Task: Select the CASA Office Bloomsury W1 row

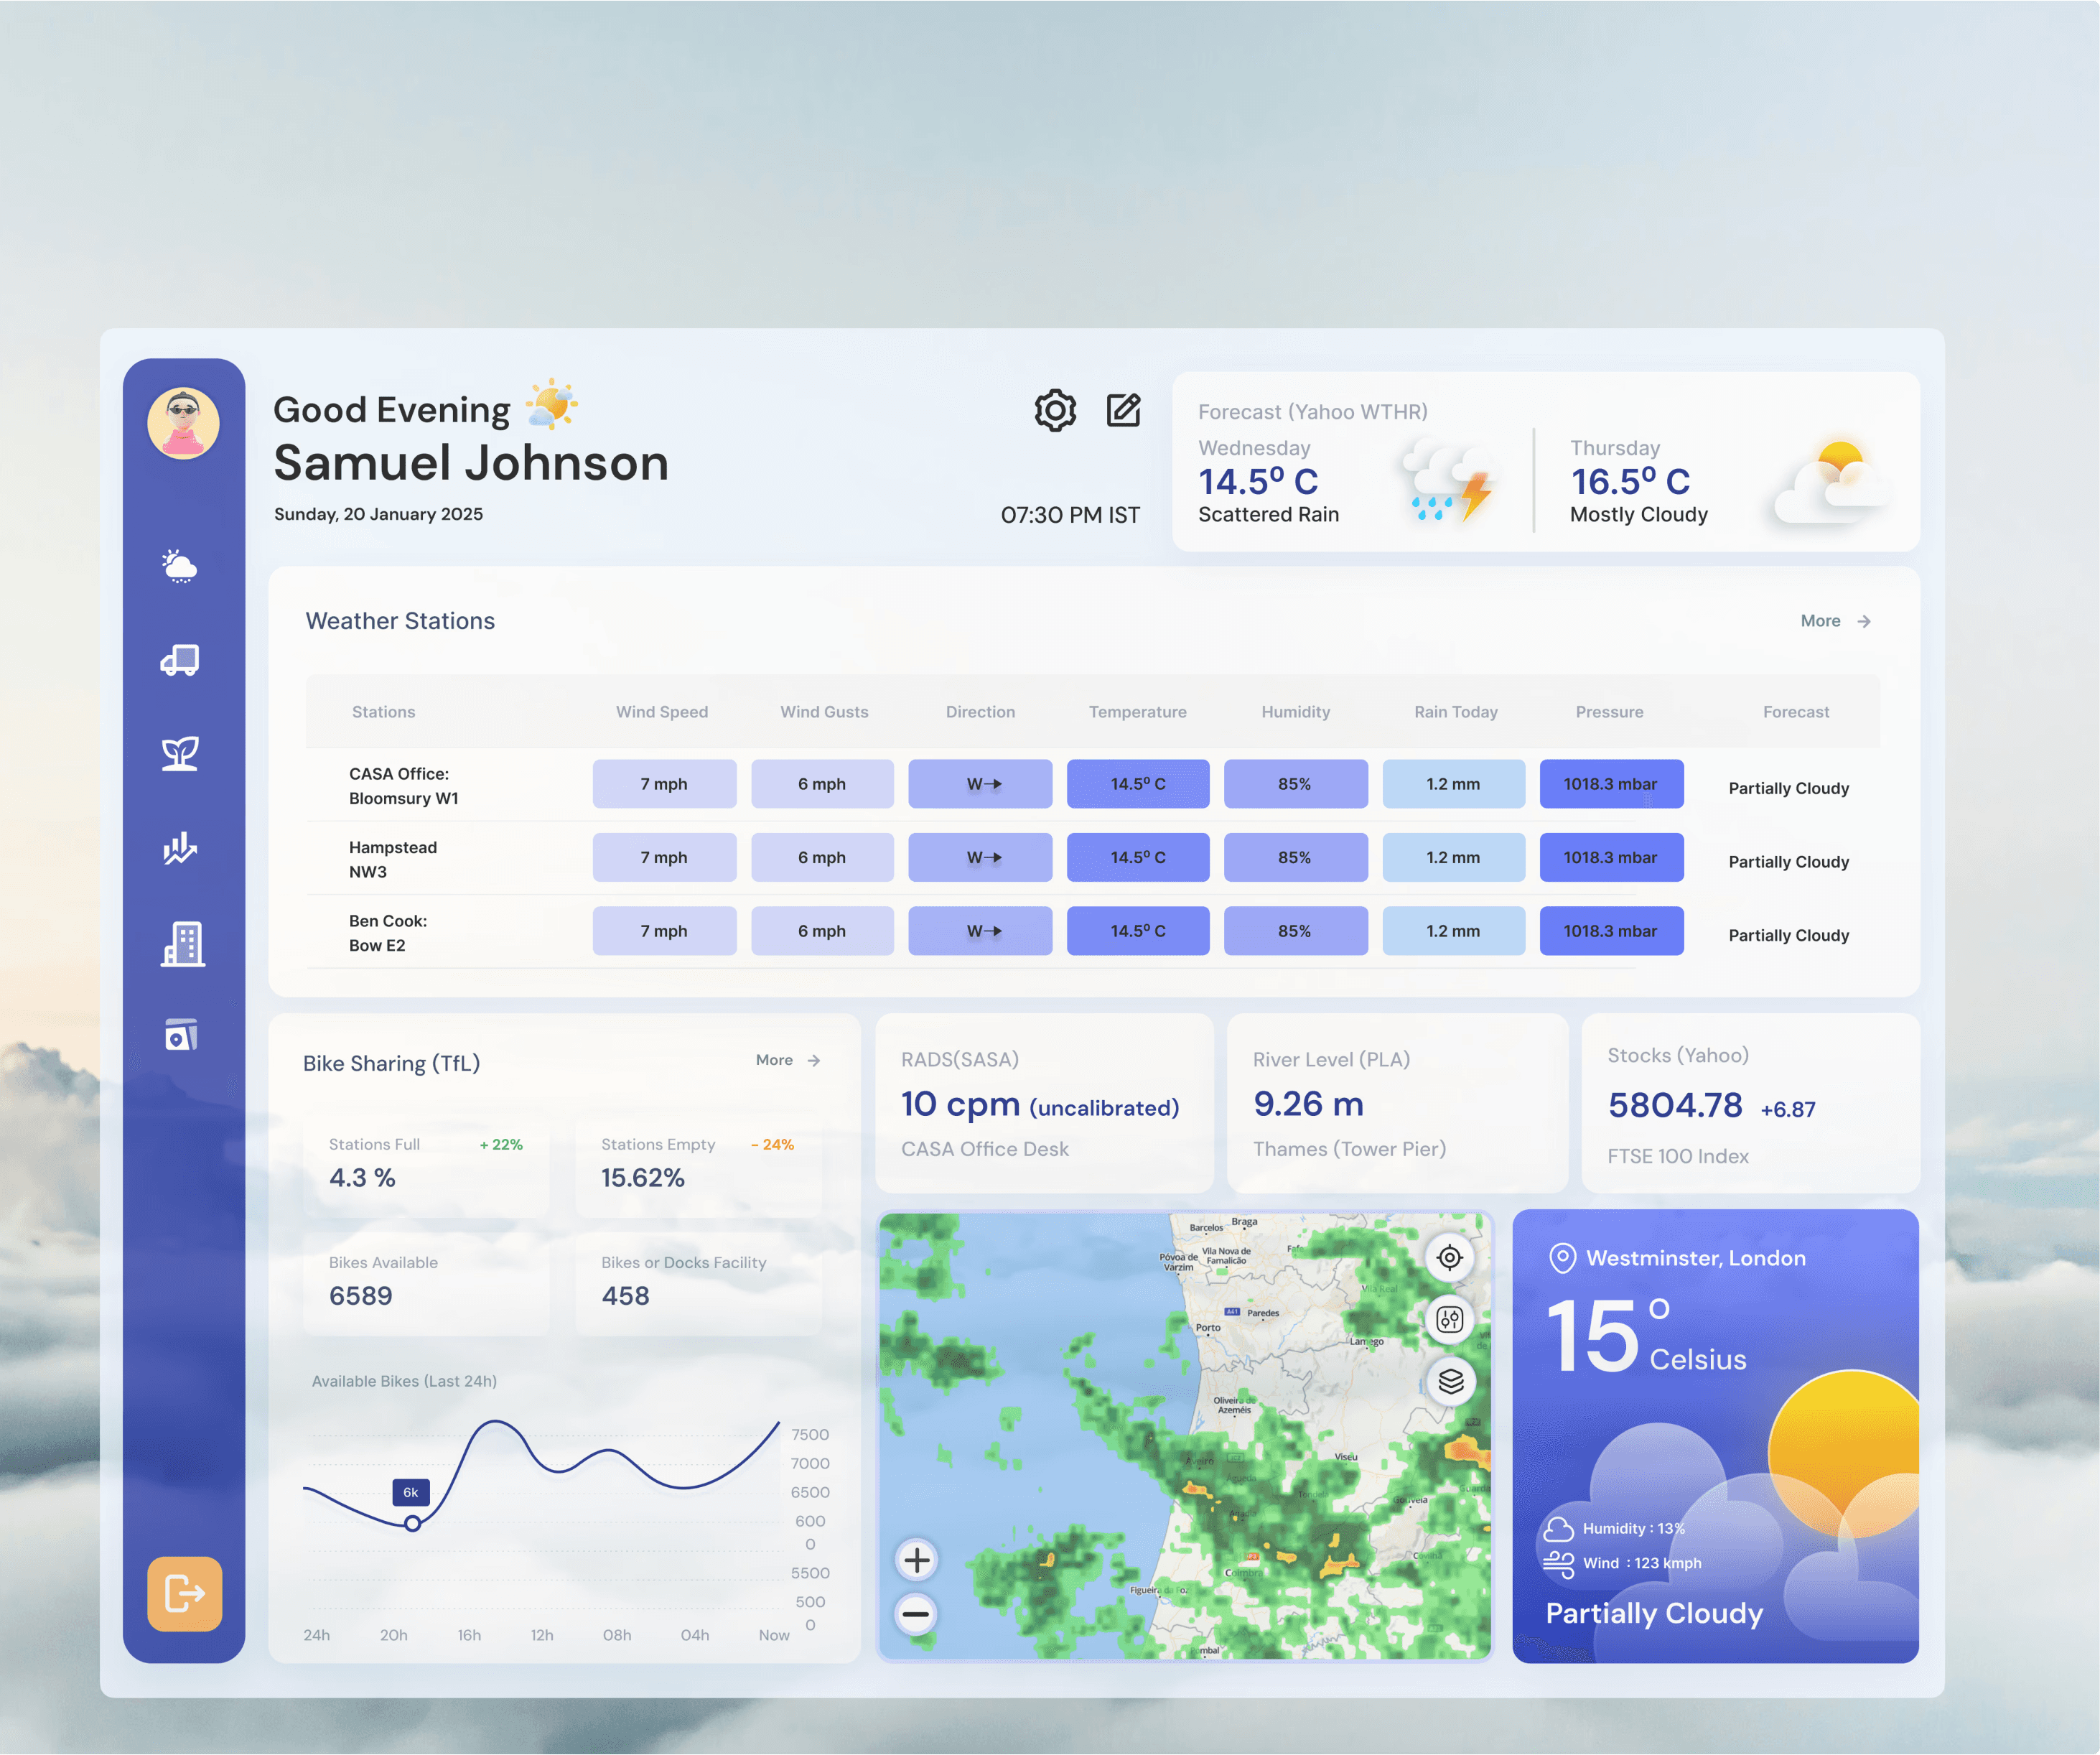Action: tap(403, 786)
